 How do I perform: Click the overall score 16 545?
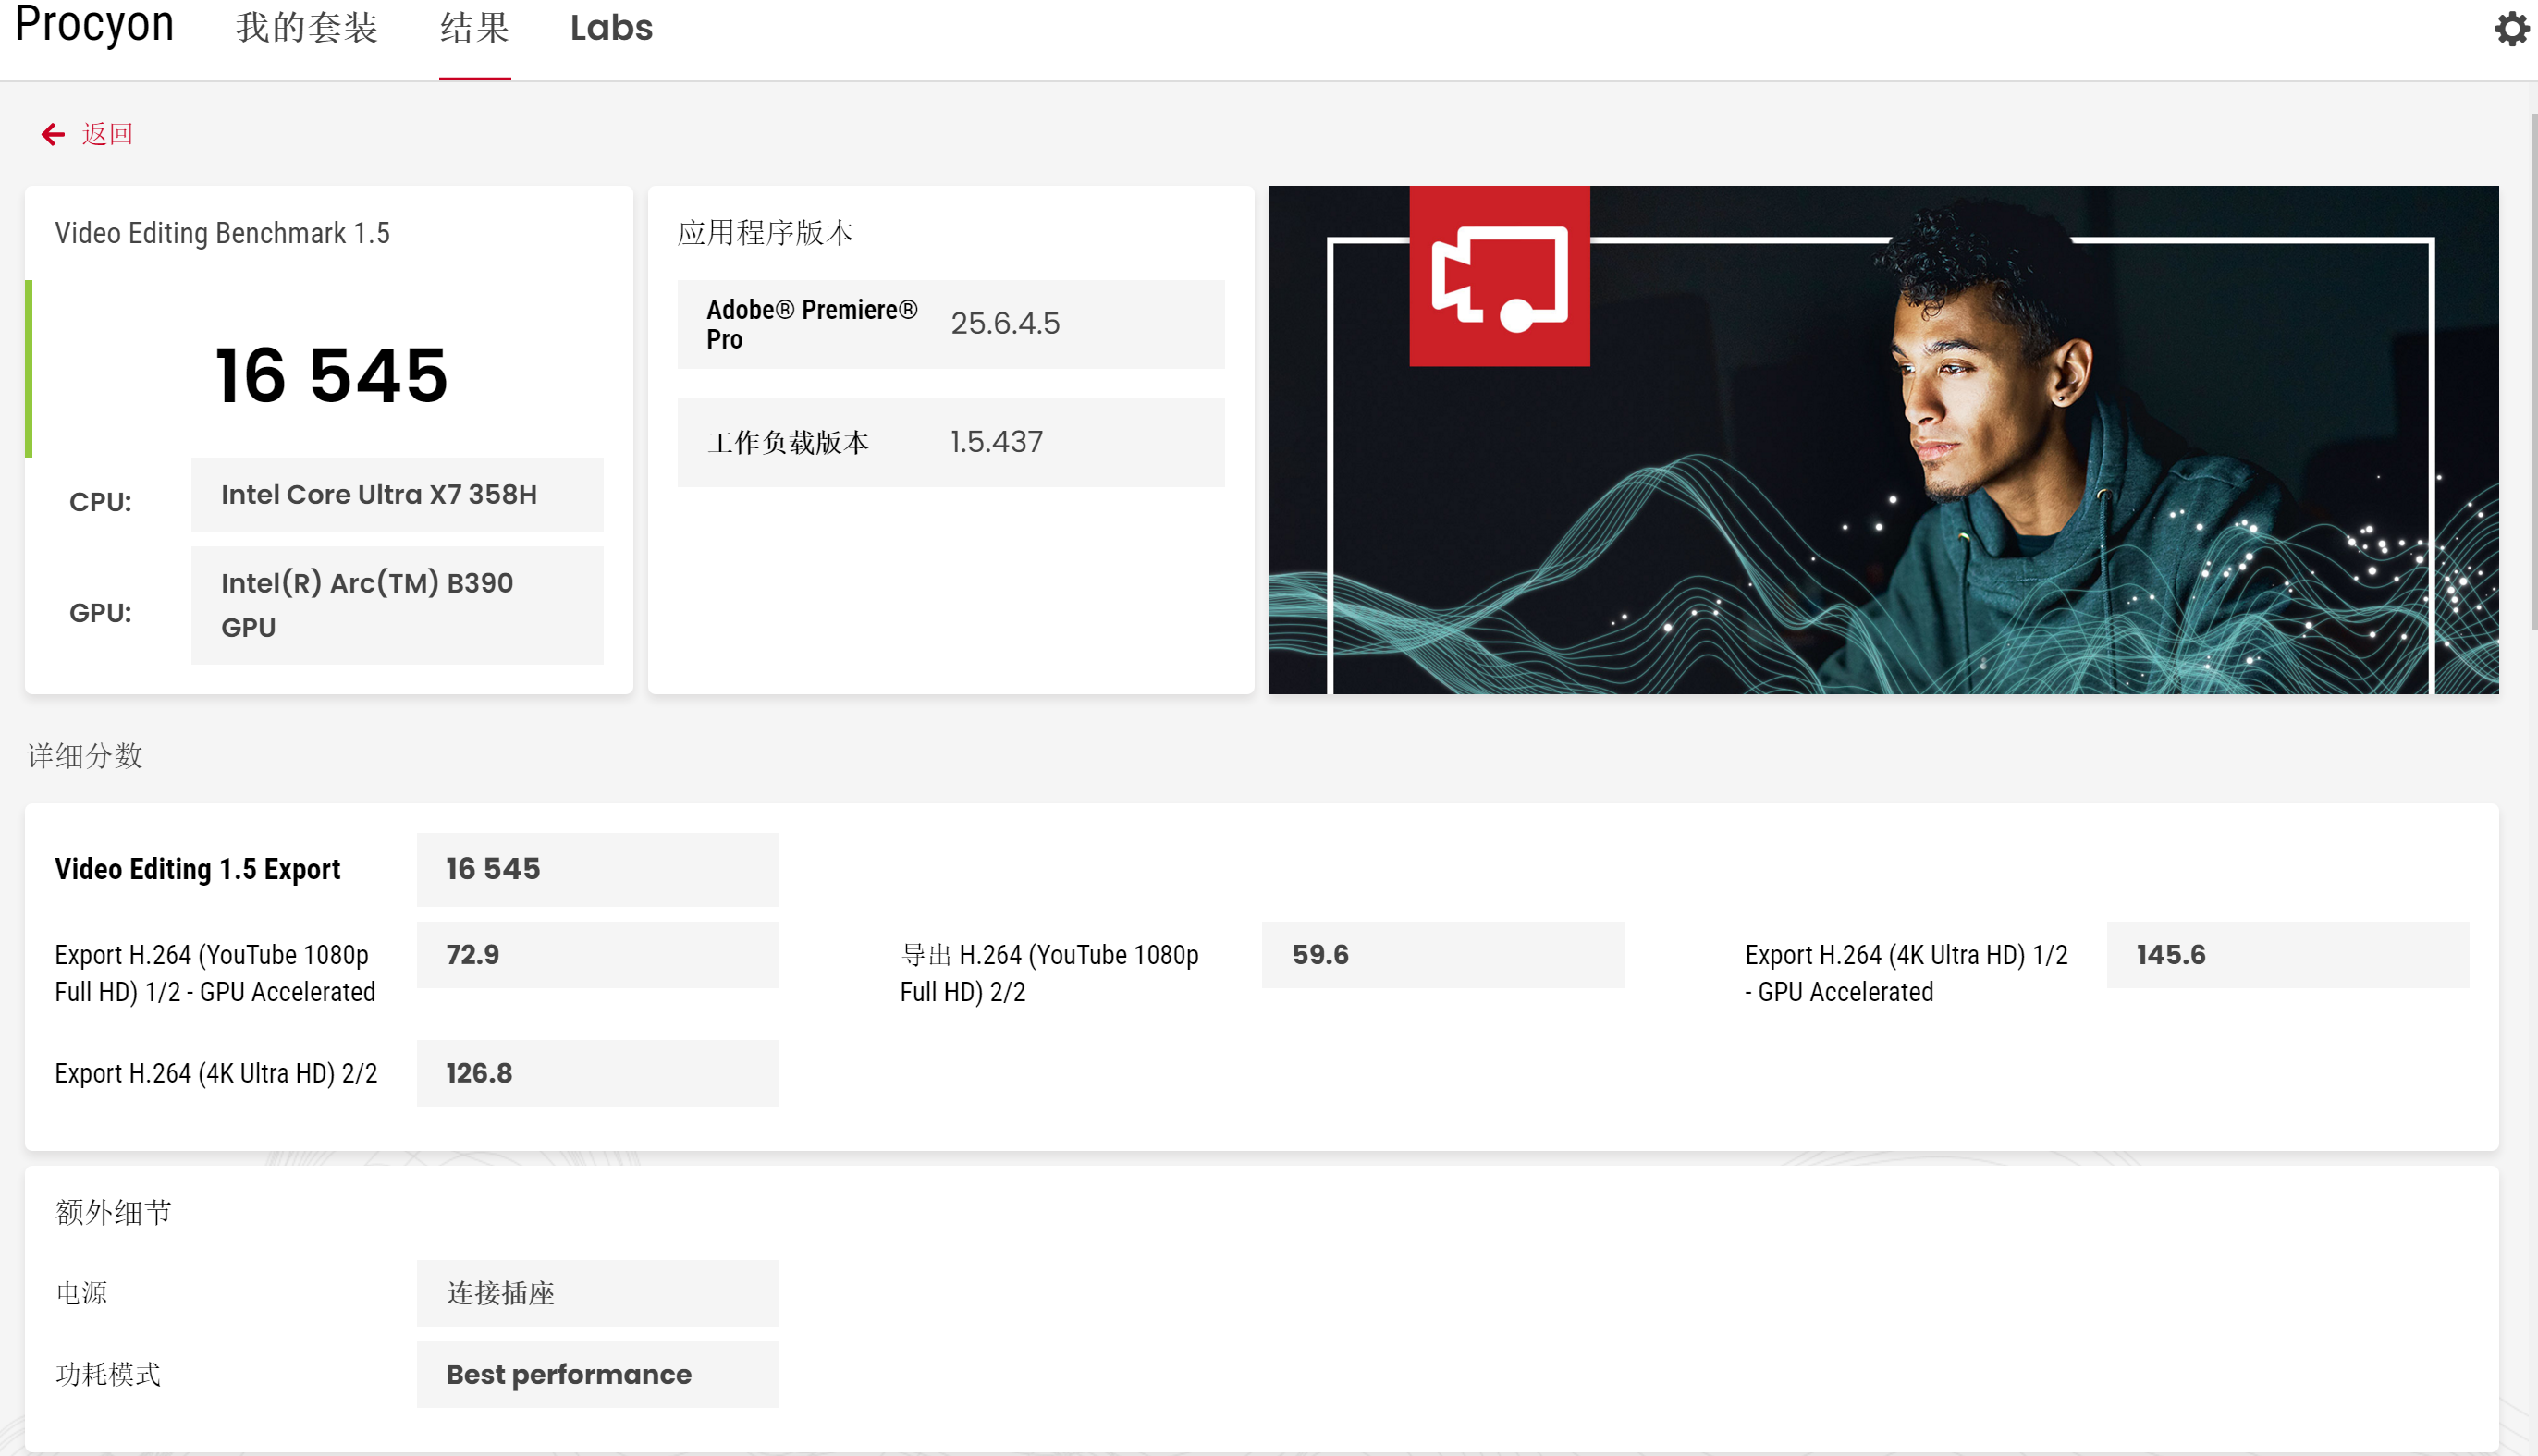tap(331, 375)
